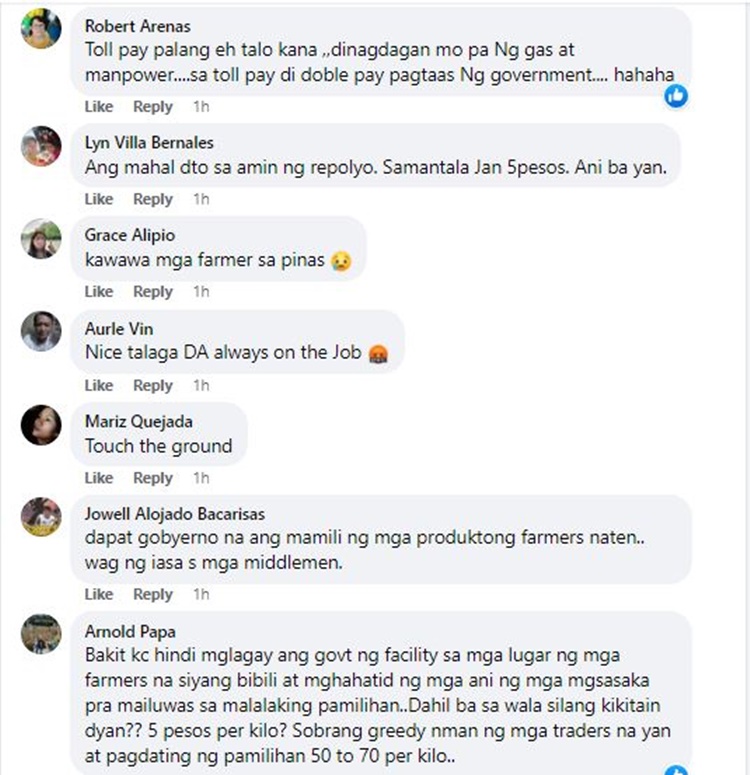Like Grace Alipio's comment
Screen dimensions: 750x775
pyautogui.click(x=99, y=292)
